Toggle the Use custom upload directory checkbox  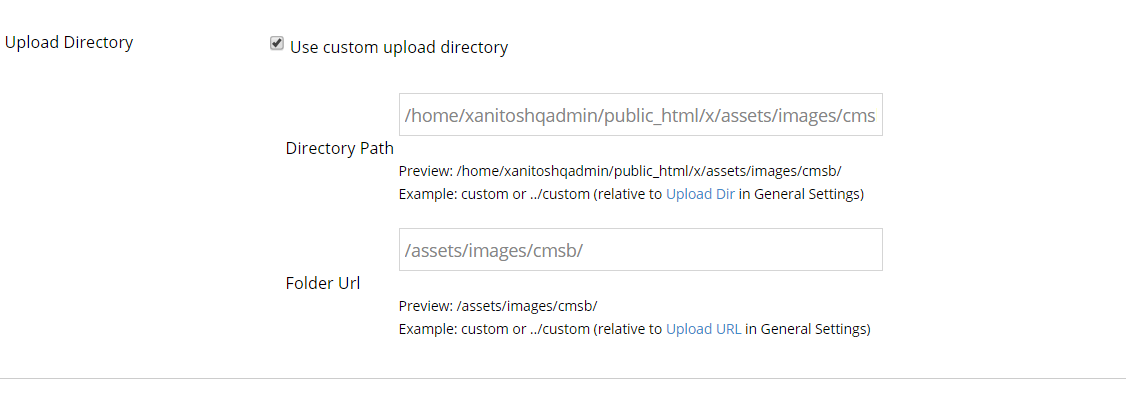pyautogui.click(x=277, y=44)
